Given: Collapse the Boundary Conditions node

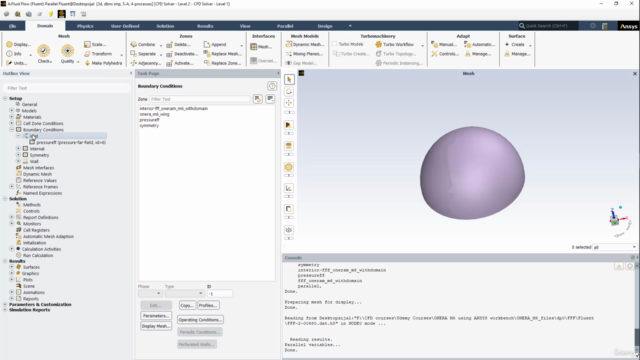Looking at the screenshot, I should 11,130.
